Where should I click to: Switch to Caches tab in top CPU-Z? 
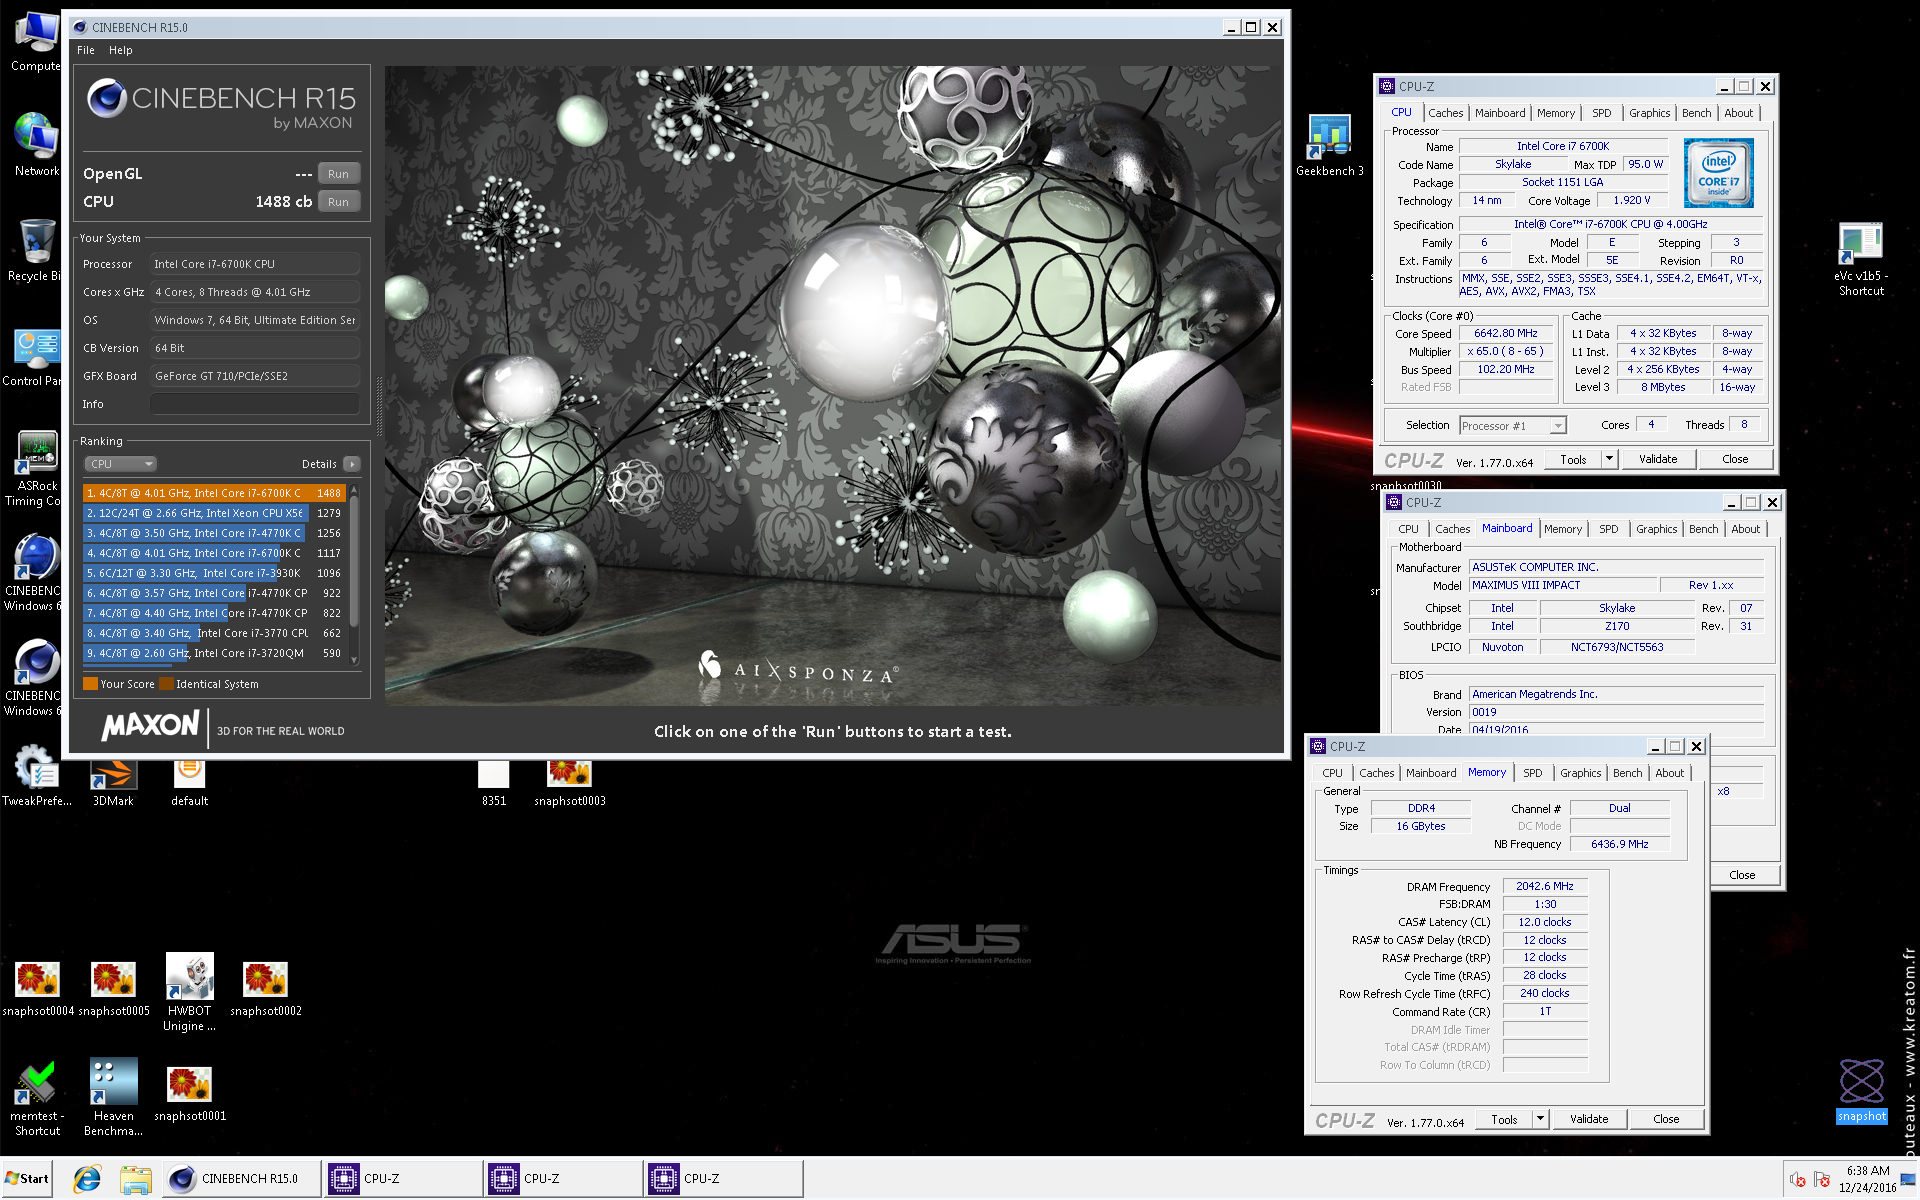(1445, 113)
